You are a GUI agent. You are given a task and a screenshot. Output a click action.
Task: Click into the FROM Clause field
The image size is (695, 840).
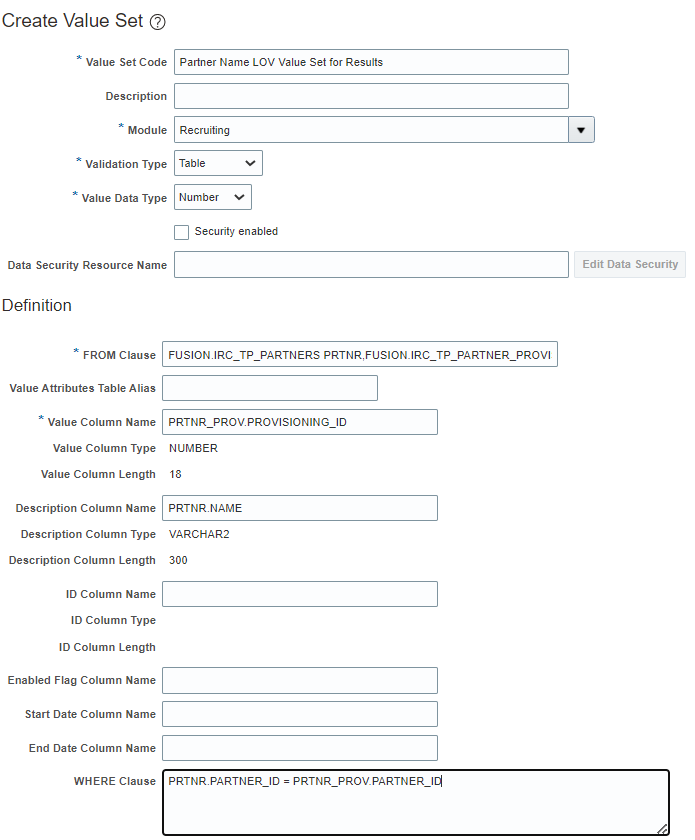[x=360, y=354]
